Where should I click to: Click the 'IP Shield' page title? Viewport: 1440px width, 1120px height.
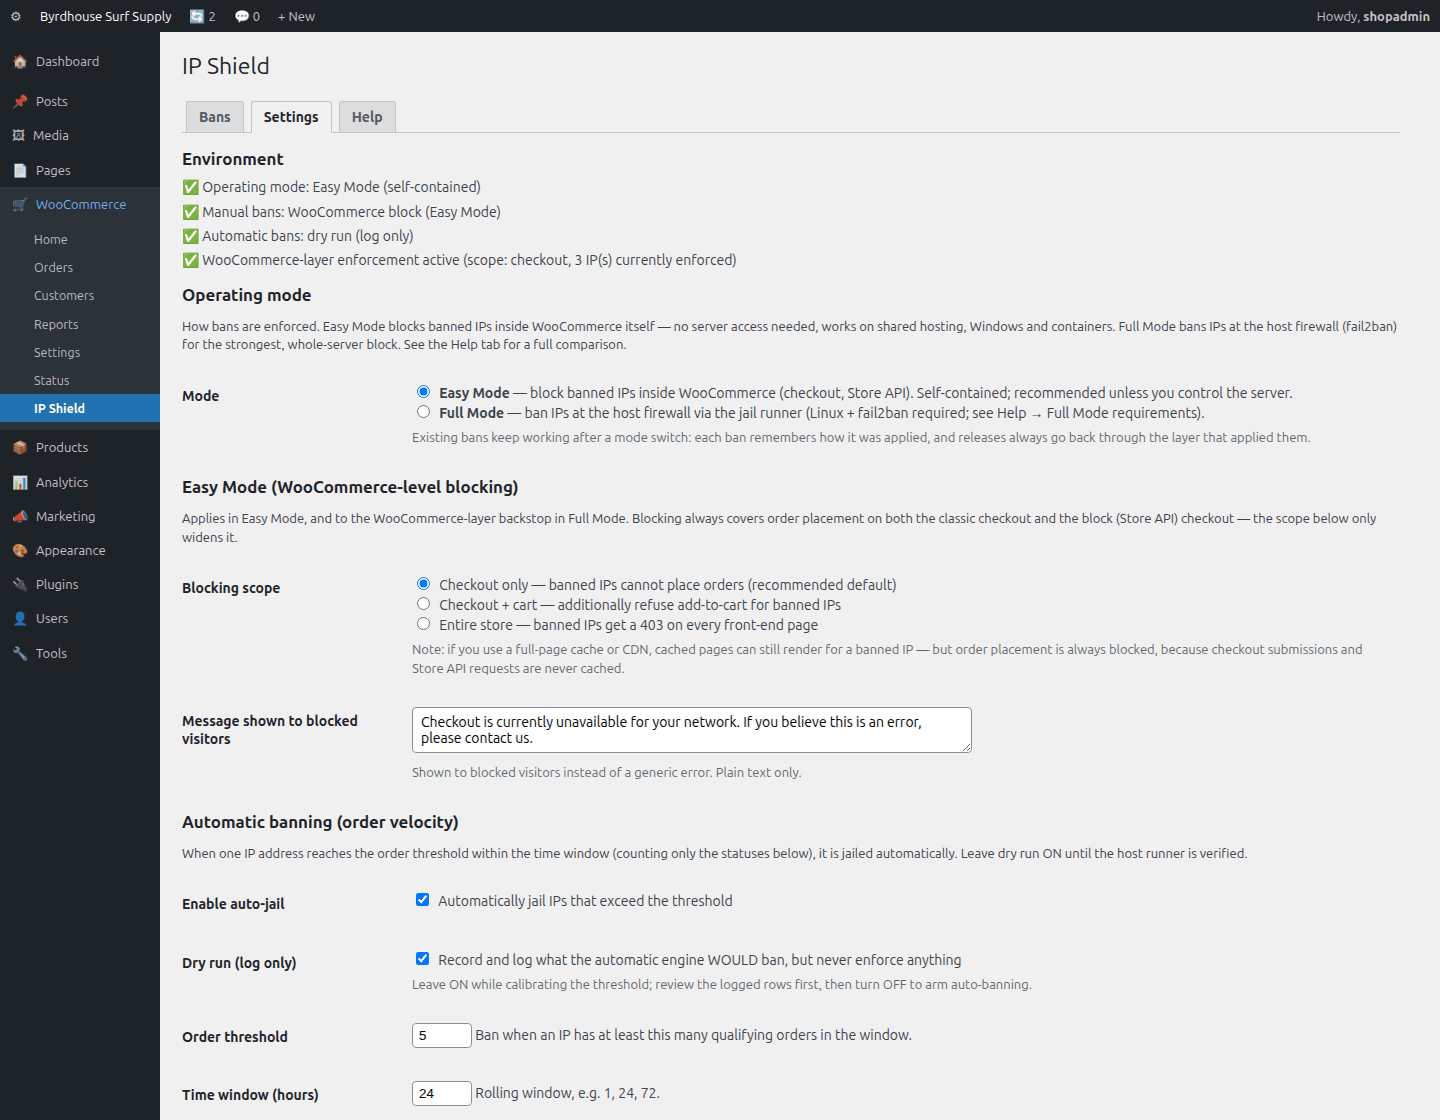point(226,66)
